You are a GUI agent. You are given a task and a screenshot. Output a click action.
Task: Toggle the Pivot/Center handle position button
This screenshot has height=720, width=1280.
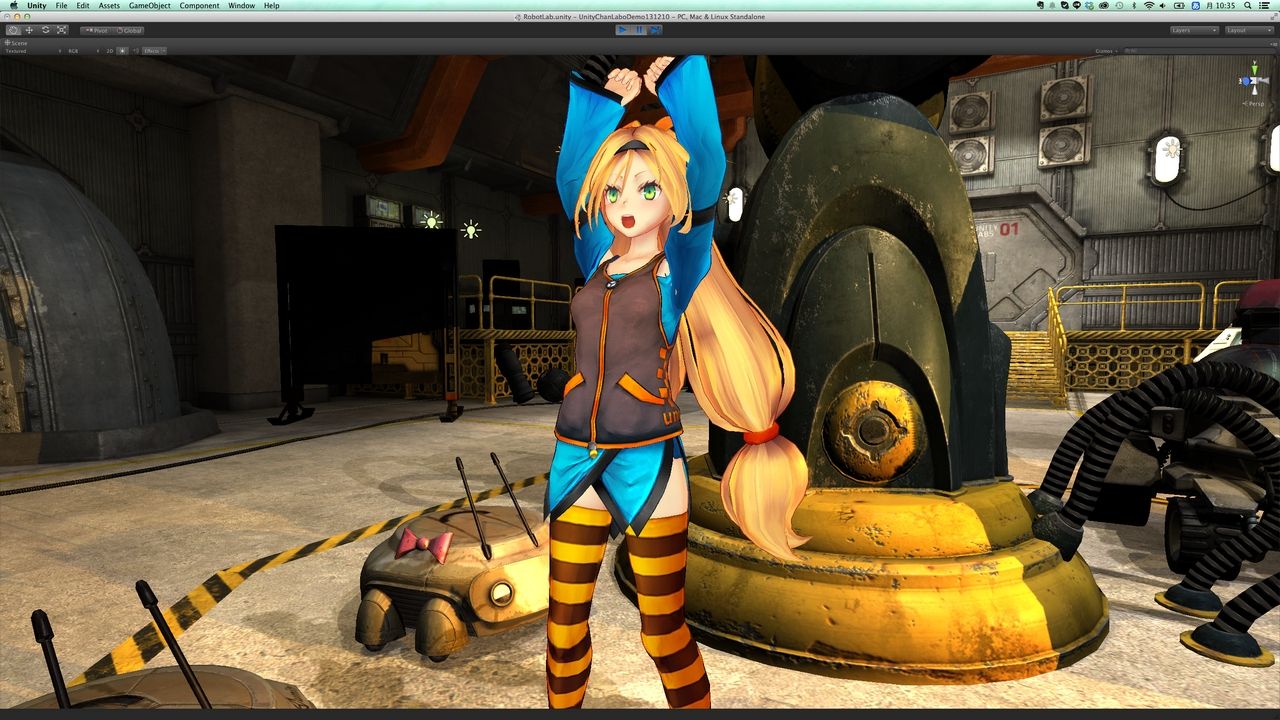(97, 30)
